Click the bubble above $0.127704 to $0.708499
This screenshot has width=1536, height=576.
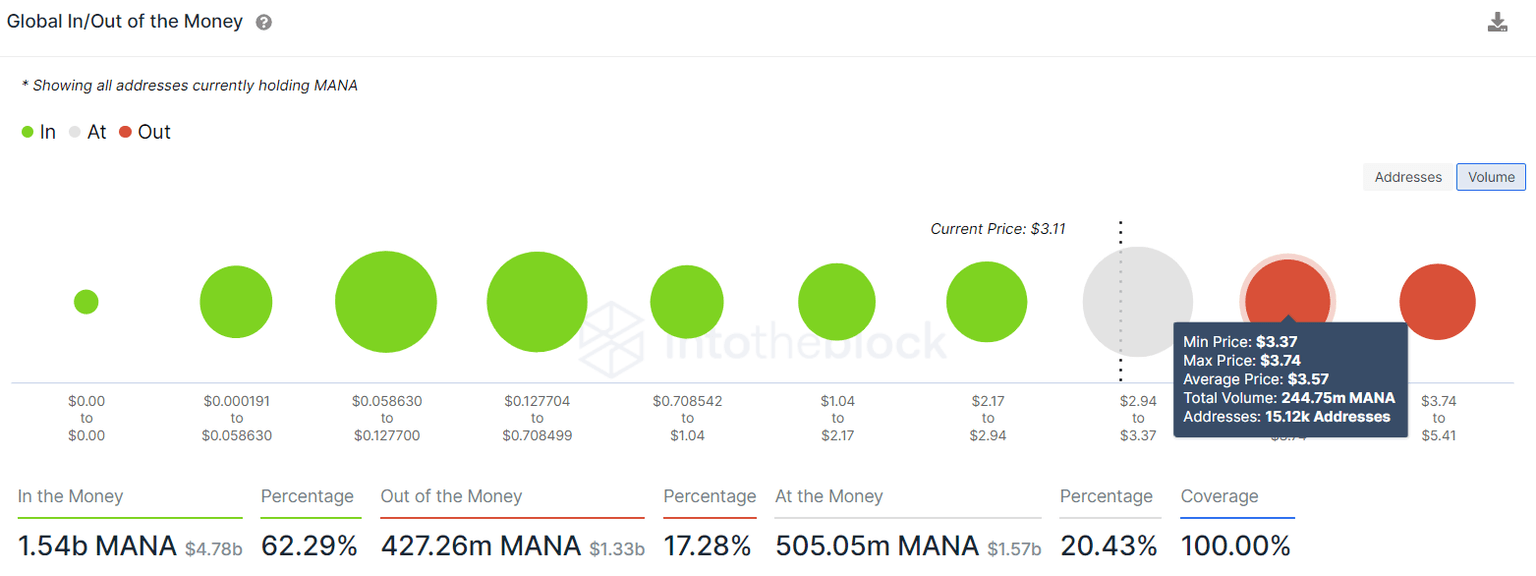537,302
